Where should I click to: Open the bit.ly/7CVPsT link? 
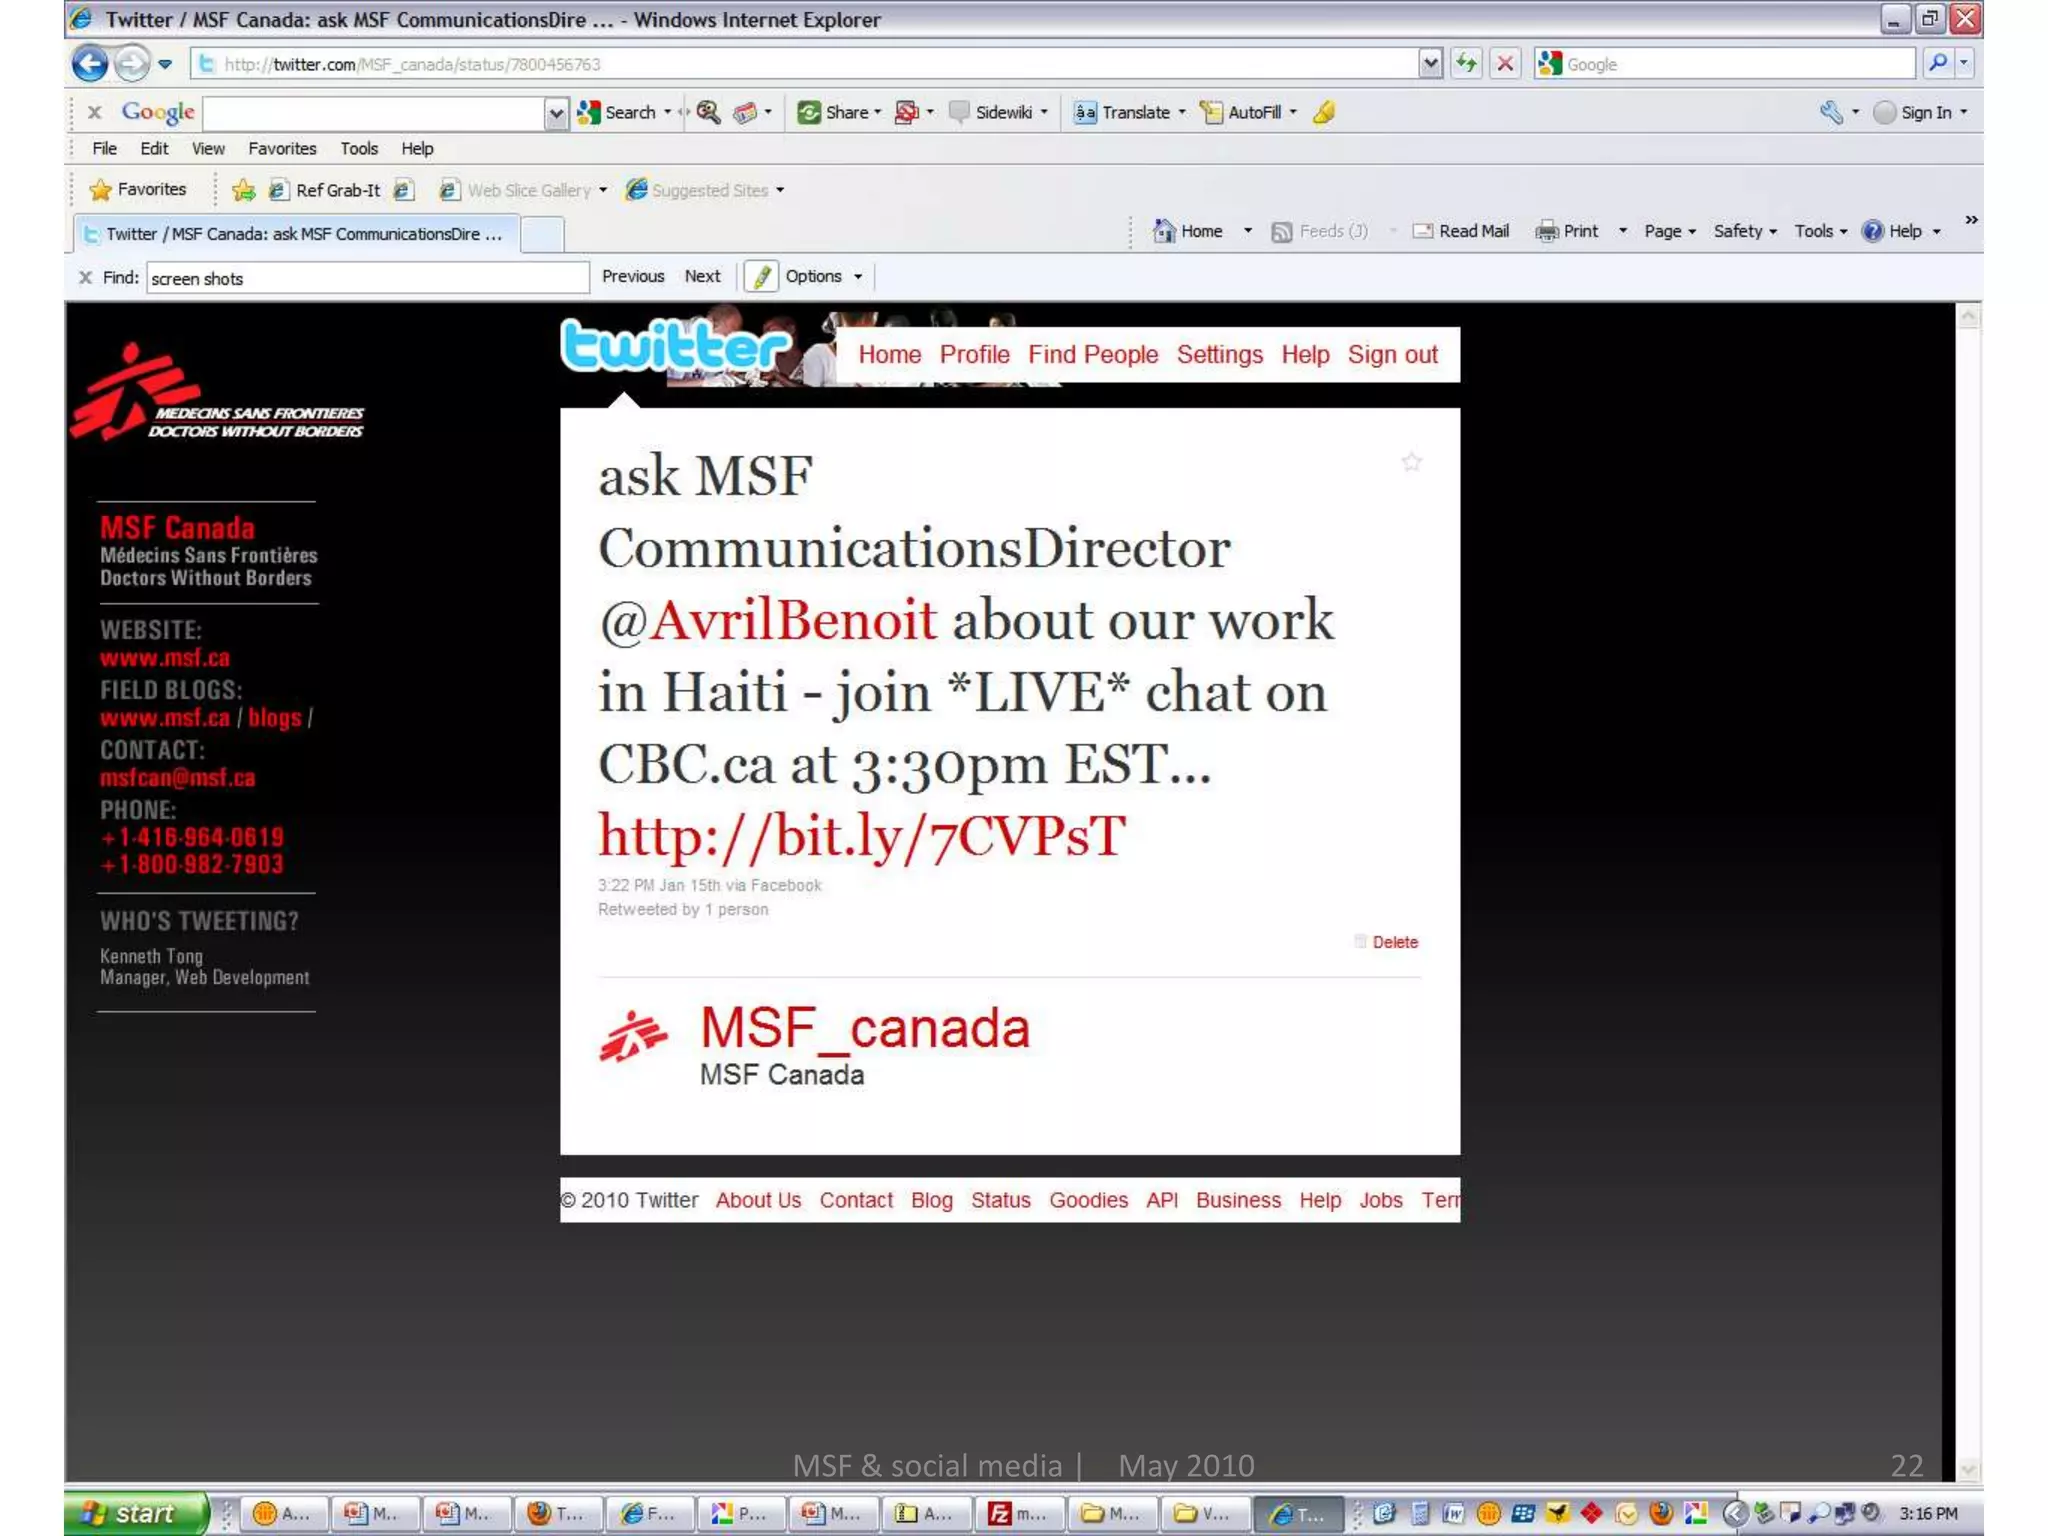(861, 836)
